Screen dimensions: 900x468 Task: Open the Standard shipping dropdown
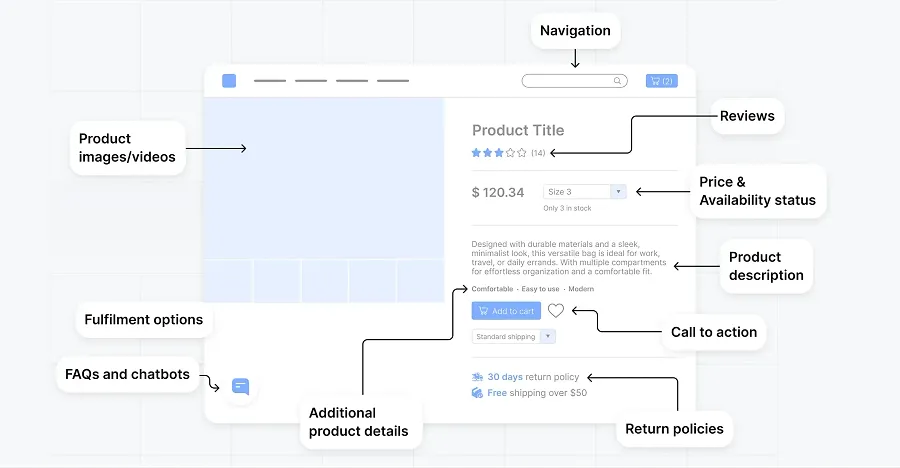[514, 337]
